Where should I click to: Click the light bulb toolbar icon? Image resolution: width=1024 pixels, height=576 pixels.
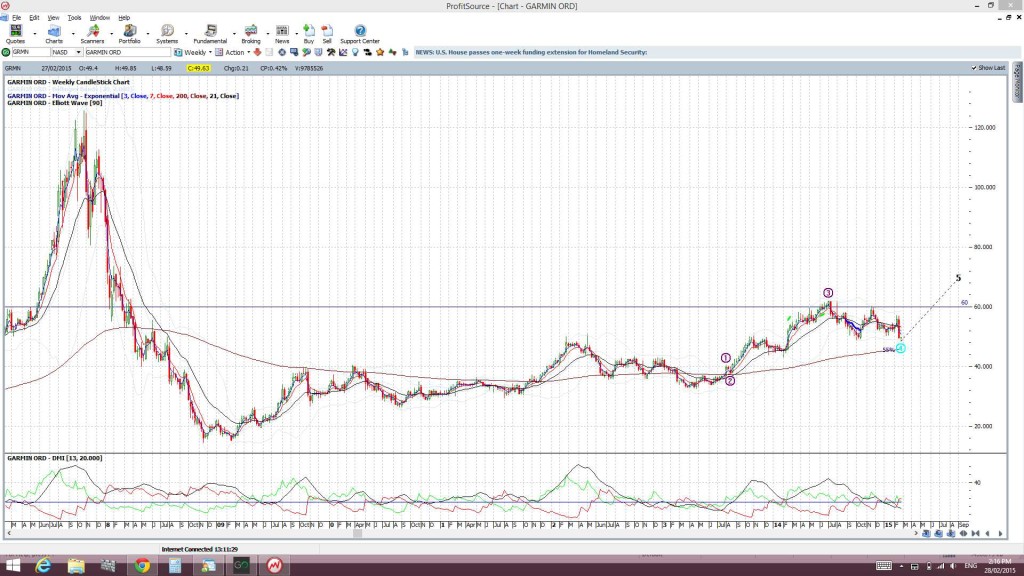355,52
